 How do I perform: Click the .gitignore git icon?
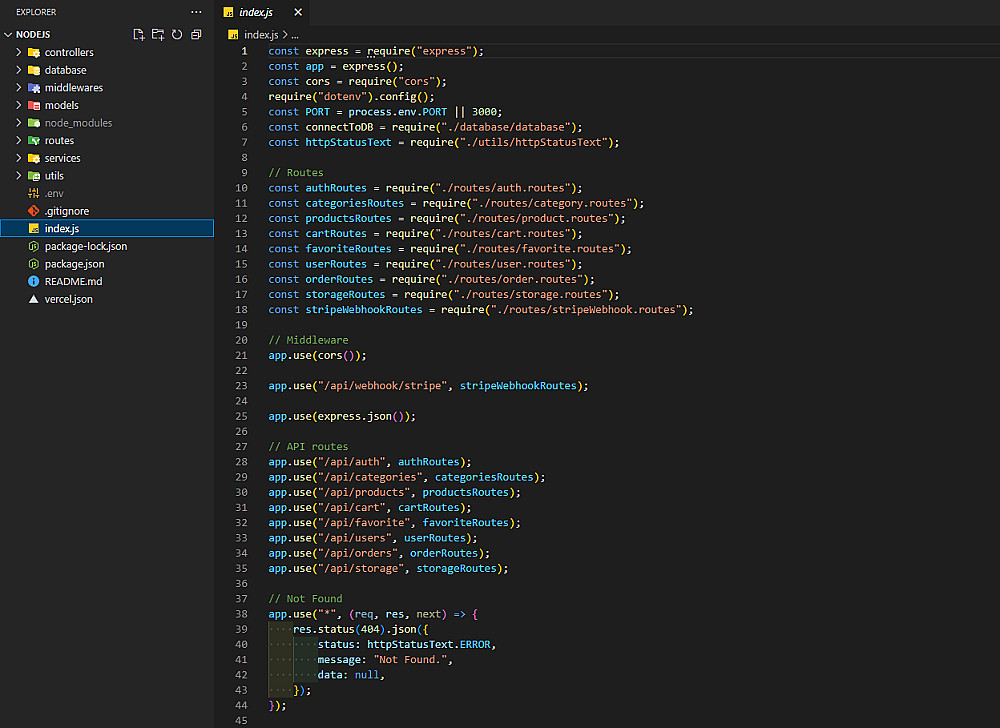click(x=34, y=211)
